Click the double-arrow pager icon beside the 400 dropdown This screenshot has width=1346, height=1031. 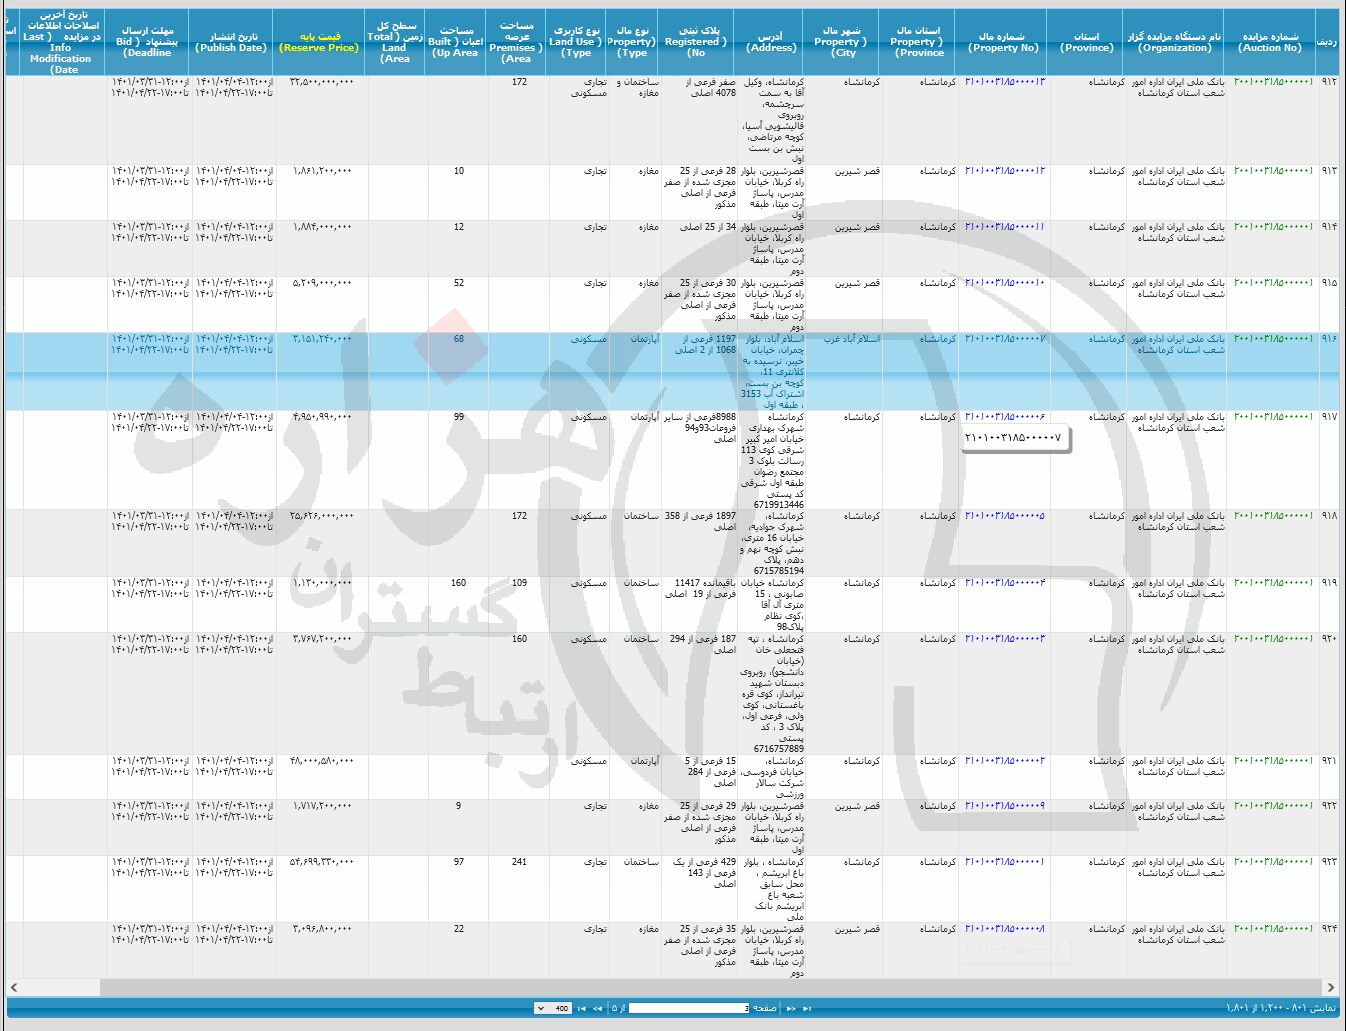pos(598,1008)
